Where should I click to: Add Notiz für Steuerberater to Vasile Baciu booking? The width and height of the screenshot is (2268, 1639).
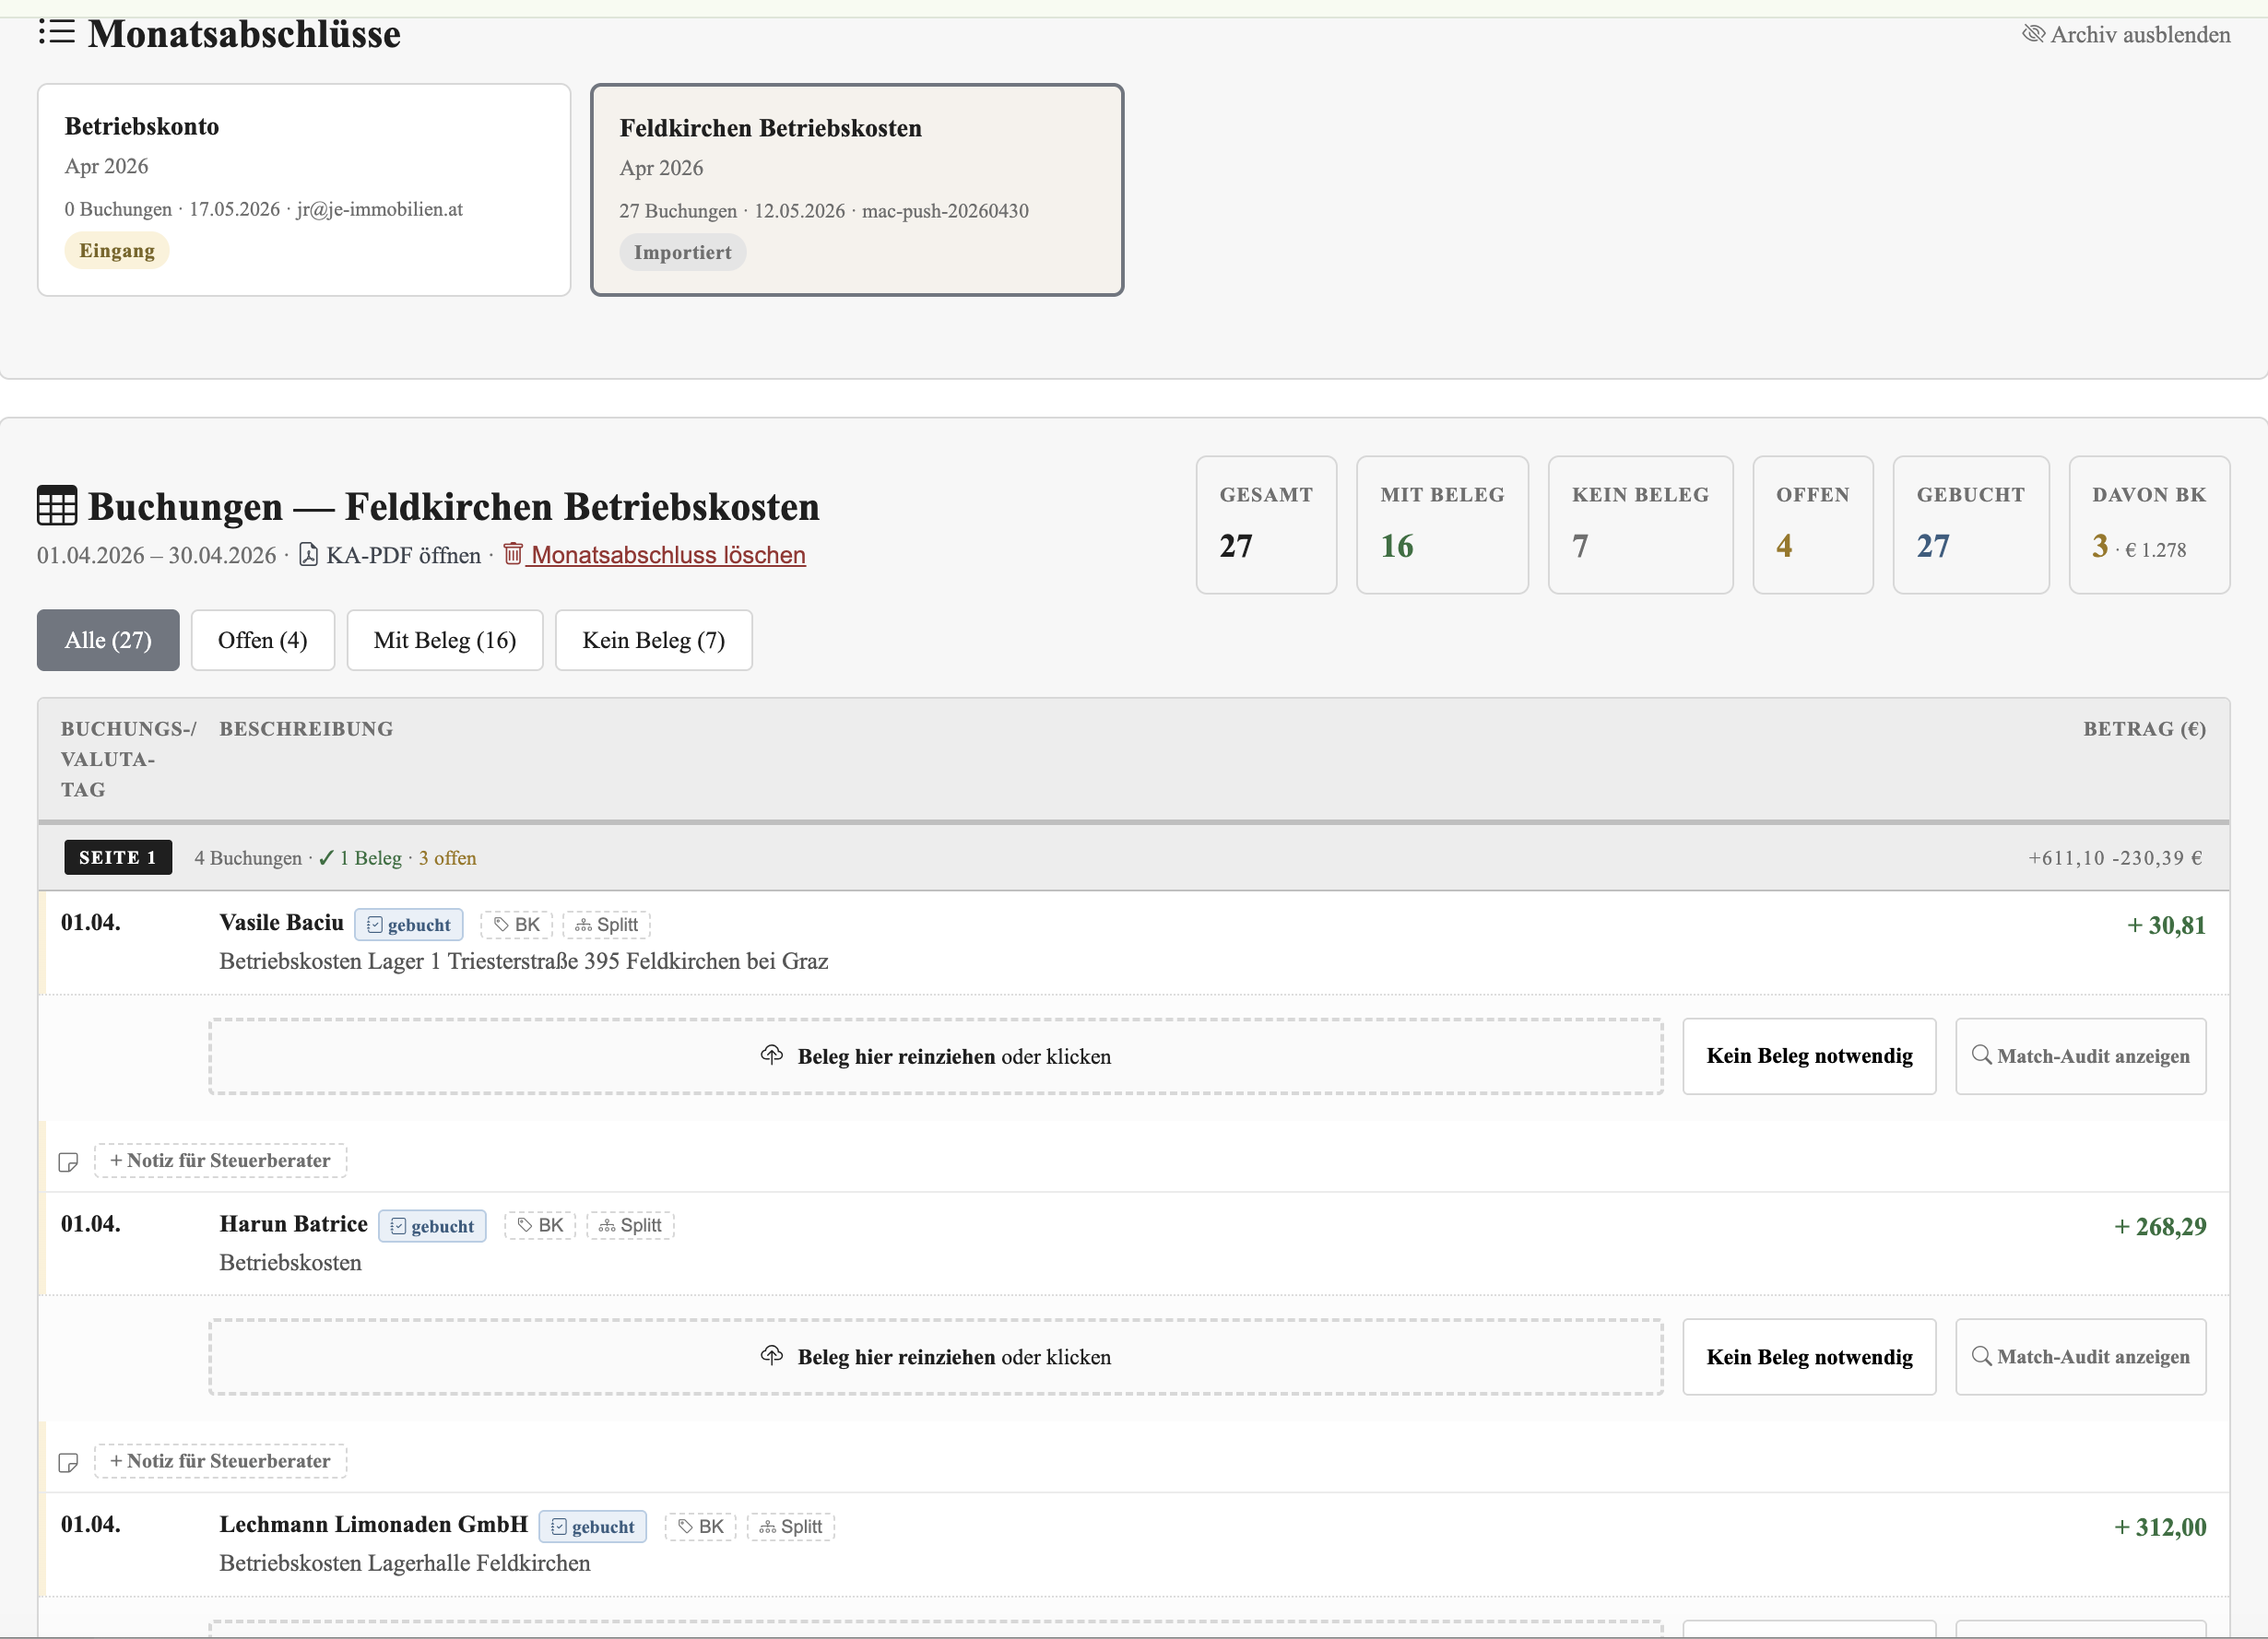221,1161
